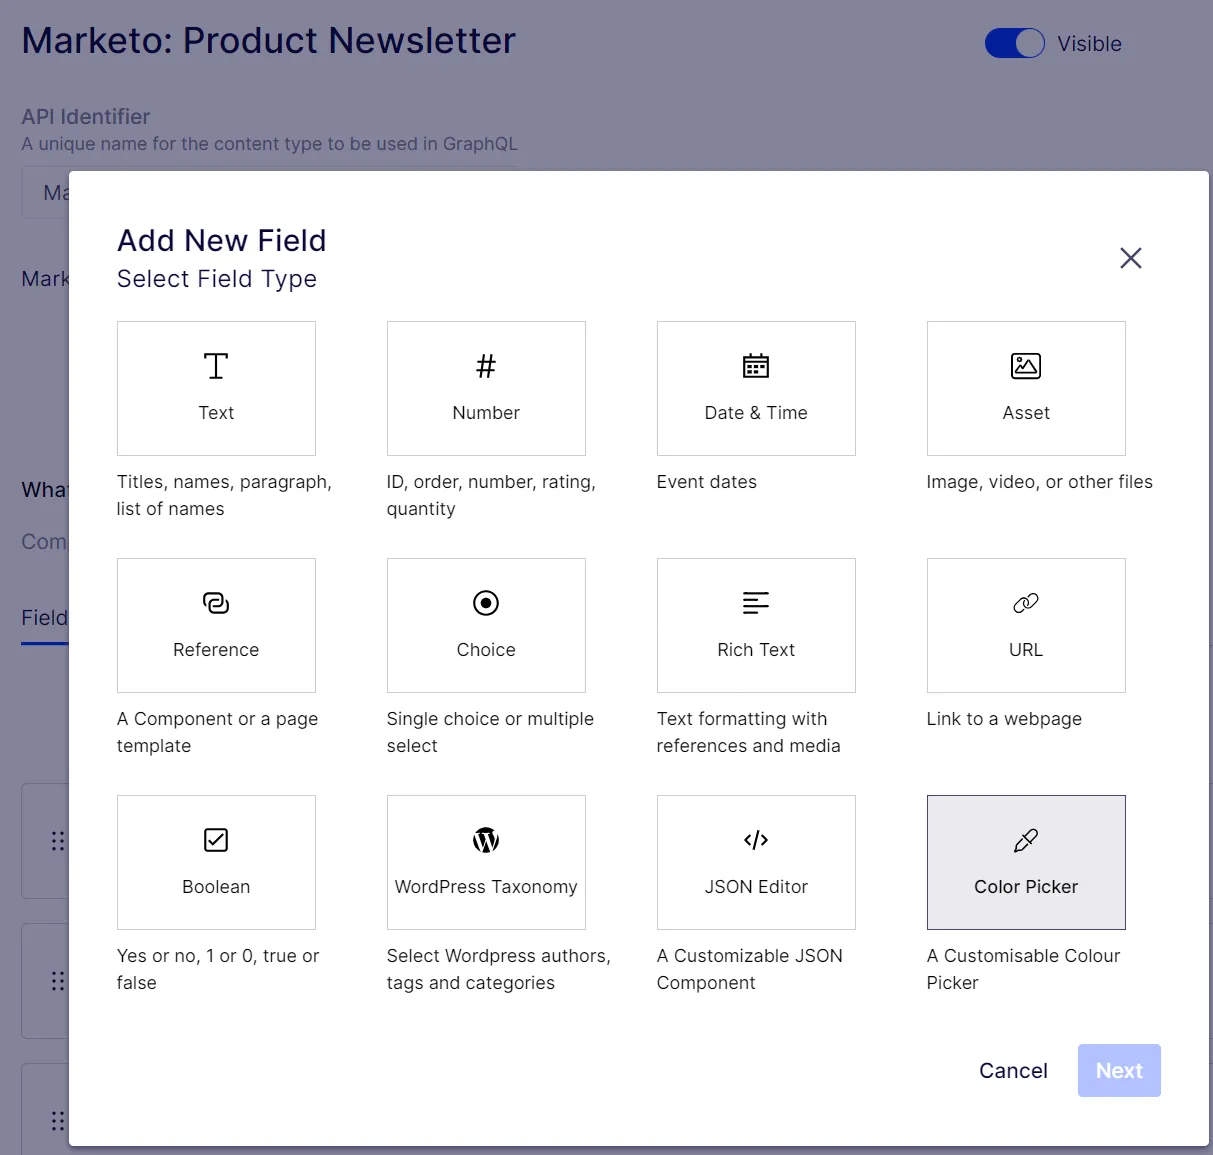Select the URL chain icon
Screen dimensions: 1213x1155
pos(1026,603)
